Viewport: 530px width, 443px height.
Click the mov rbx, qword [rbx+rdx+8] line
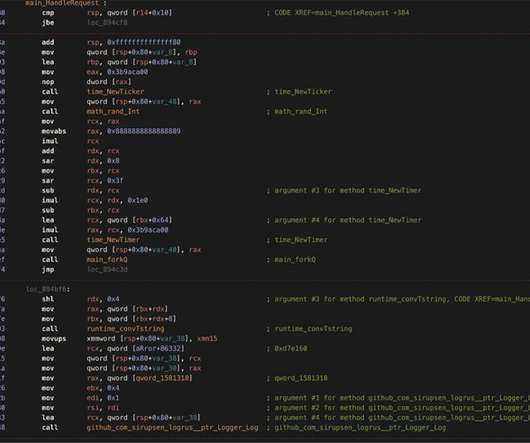pyautogui.click(x=109, y=319)
